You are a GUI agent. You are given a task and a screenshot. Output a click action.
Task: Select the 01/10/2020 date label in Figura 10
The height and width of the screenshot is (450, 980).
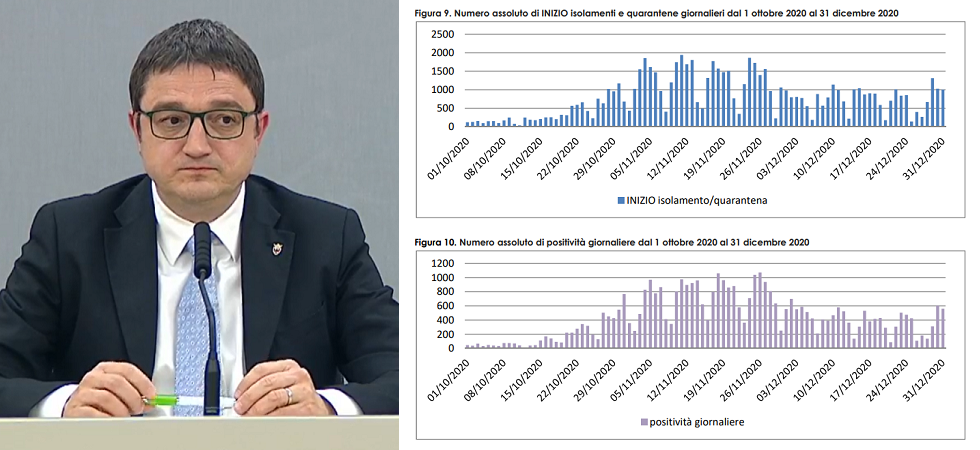pos(448,384)
